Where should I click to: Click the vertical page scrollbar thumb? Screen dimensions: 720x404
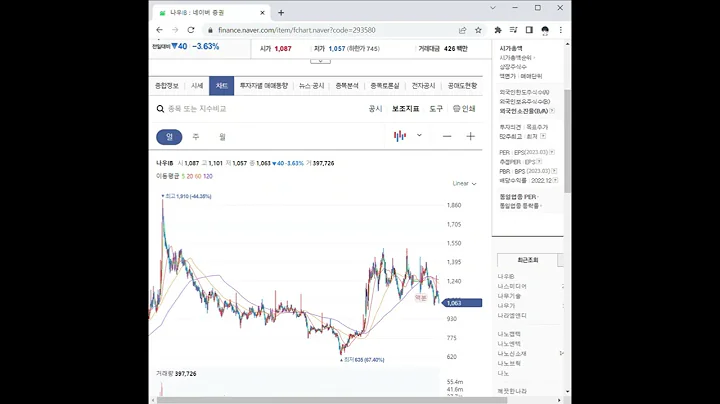click(568, 141)
